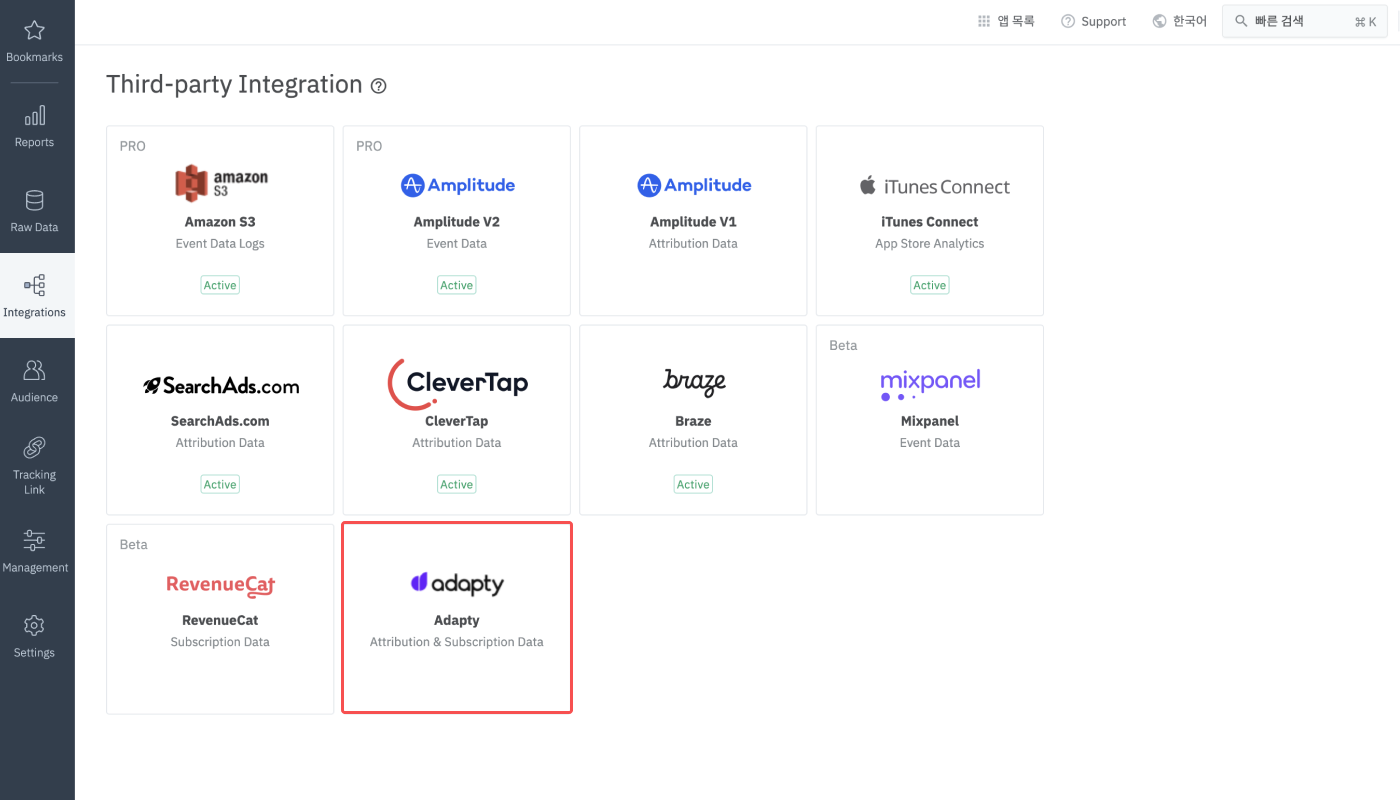Click the Adapty logo
This screenshot has width=1400, height=800.
pos(457,583)
